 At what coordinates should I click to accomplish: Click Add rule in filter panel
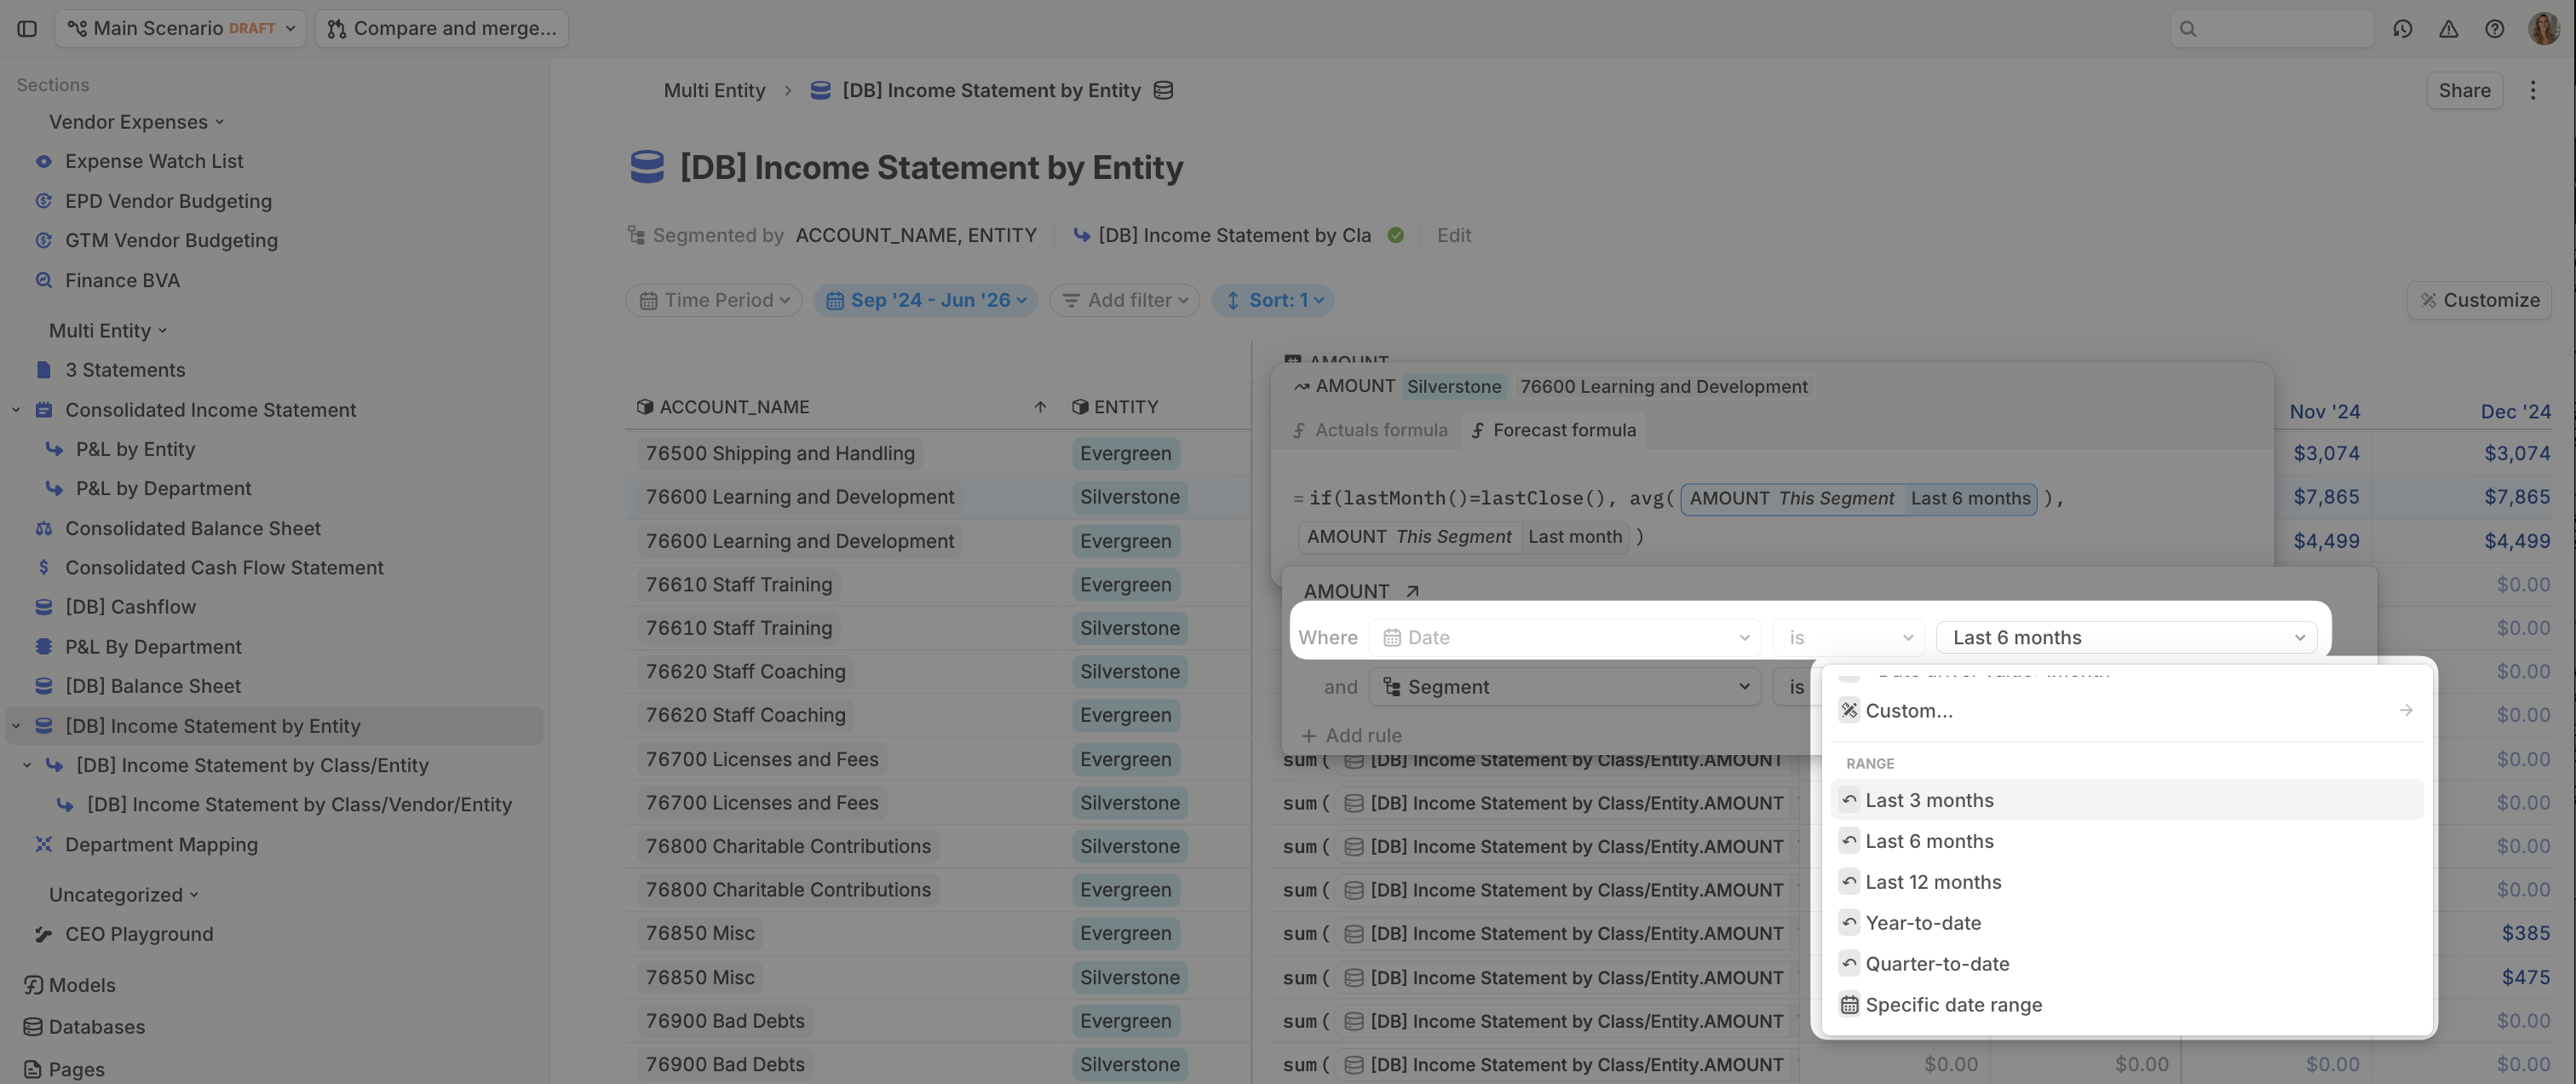pos(1351,735)
